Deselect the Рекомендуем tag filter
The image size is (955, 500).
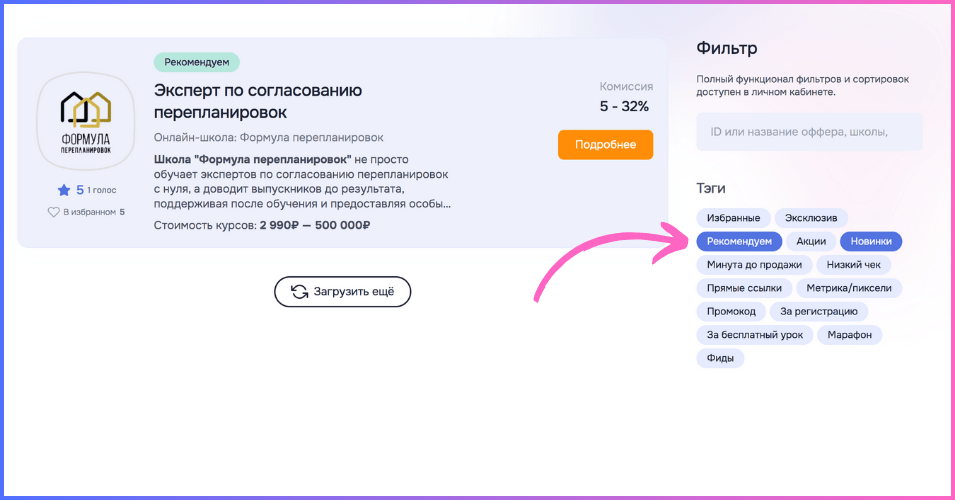click(739, 241)
